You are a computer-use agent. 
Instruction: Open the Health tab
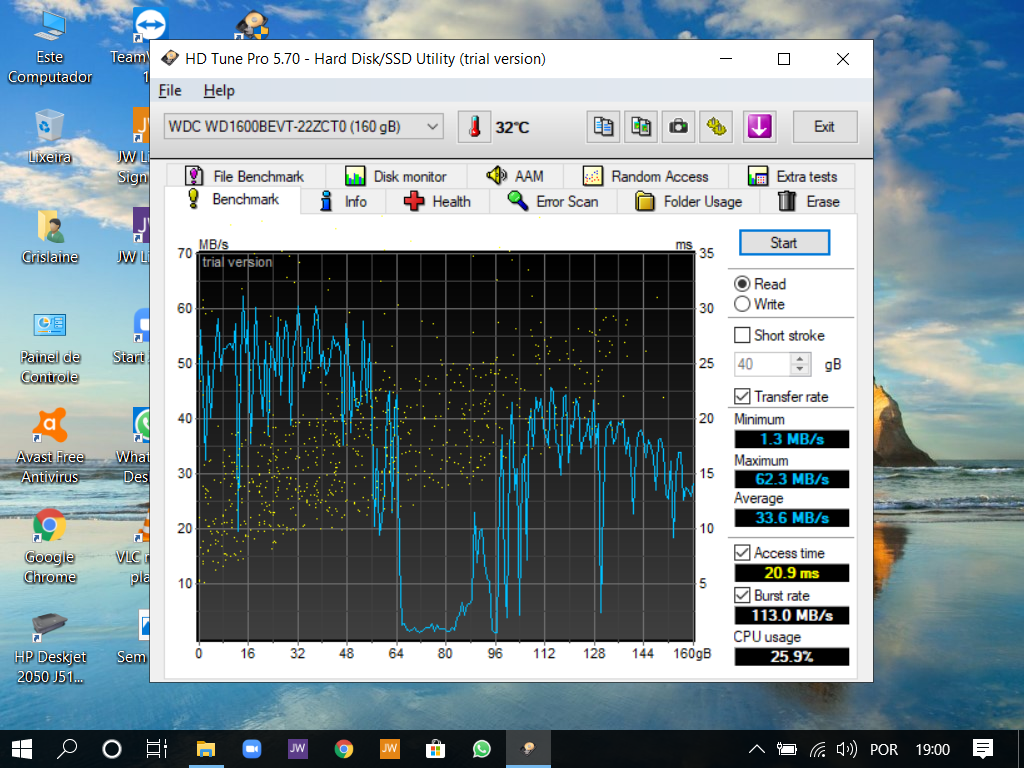(x=438, y=202)
